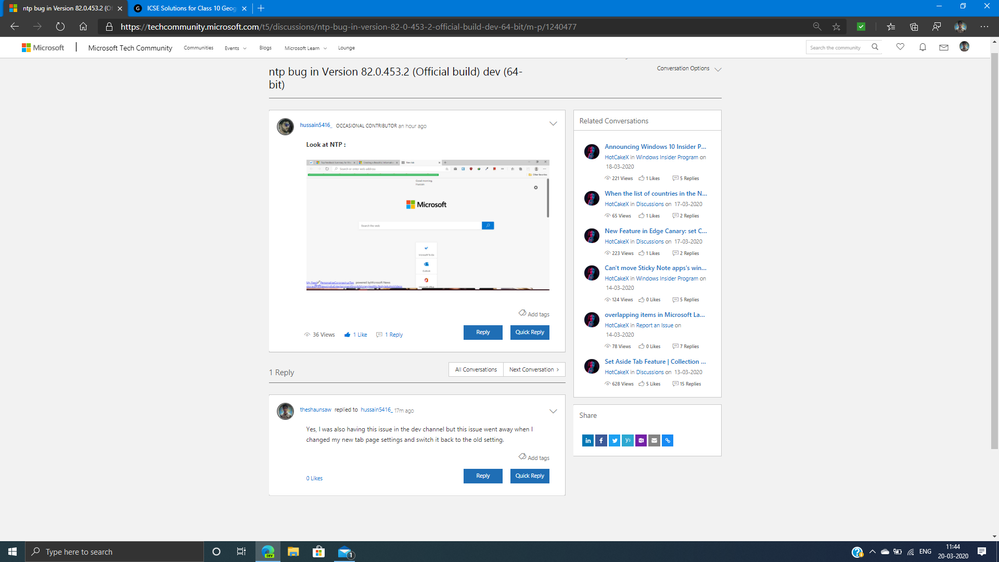Go back to the previous page
999x562 pixels.
pos(15,27)
